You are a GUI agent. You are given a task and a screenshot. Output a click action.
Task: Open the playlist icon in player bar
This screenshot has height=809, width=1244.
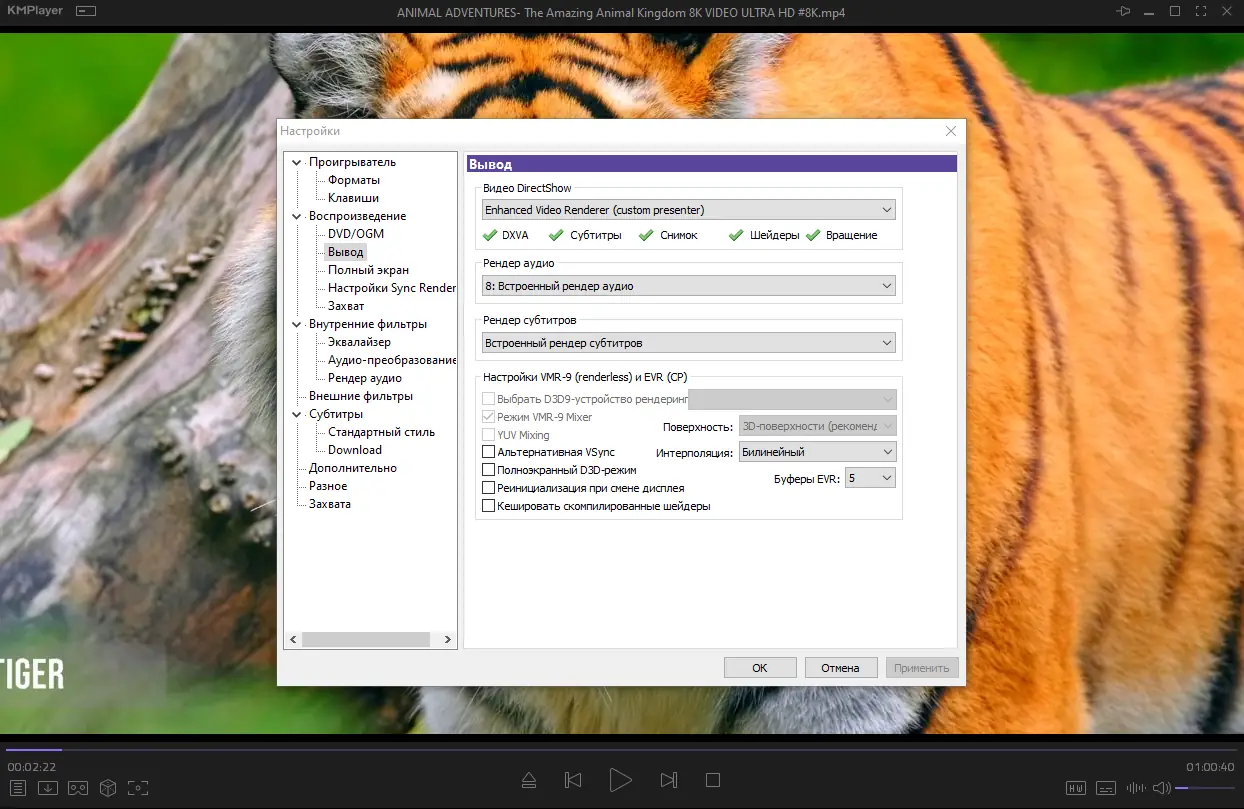(x=17, y=787)
